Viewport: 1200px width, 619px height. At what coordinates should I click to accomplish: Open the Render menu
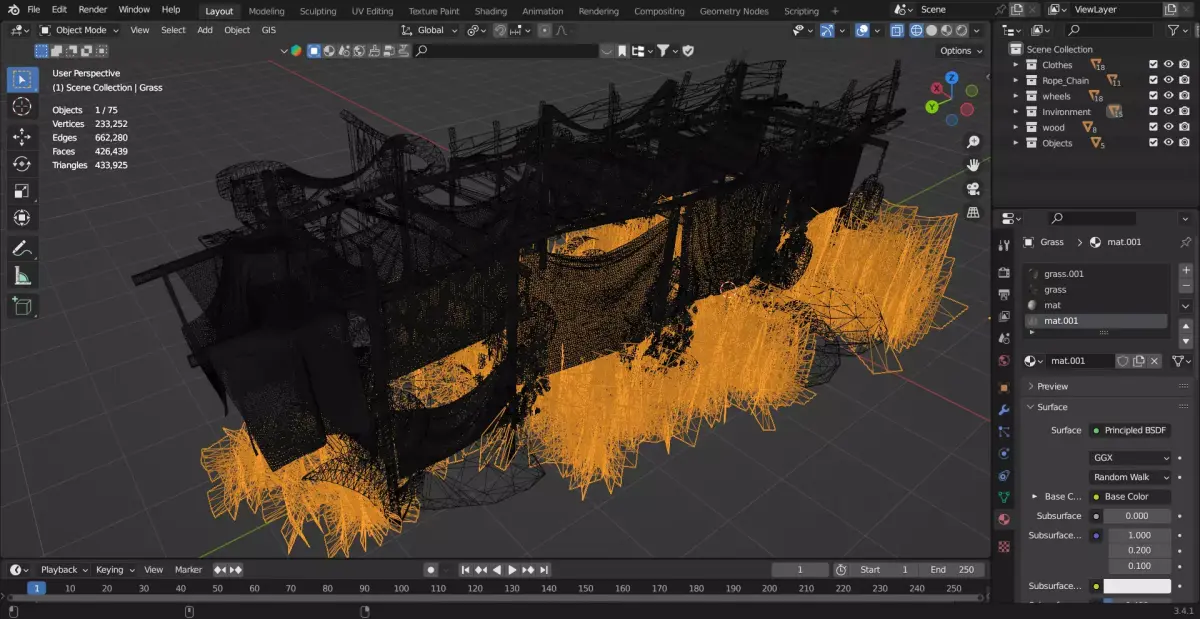(x=93, y=9)
